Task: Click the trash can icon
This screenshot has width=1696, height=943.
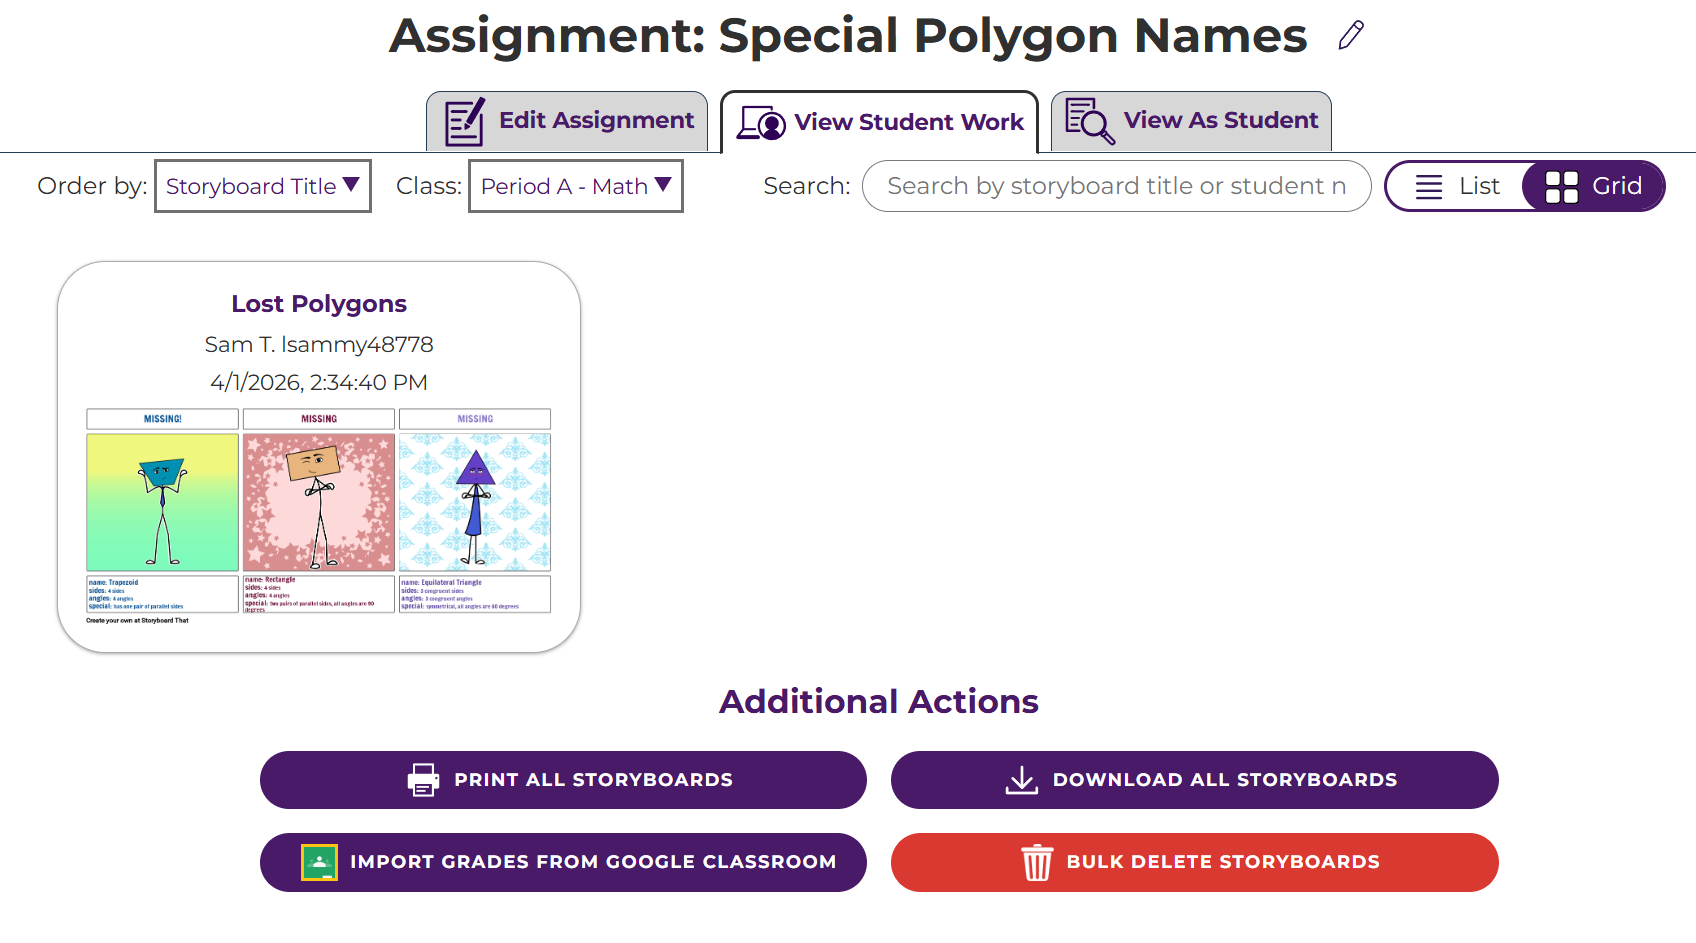Action: 1037,862
